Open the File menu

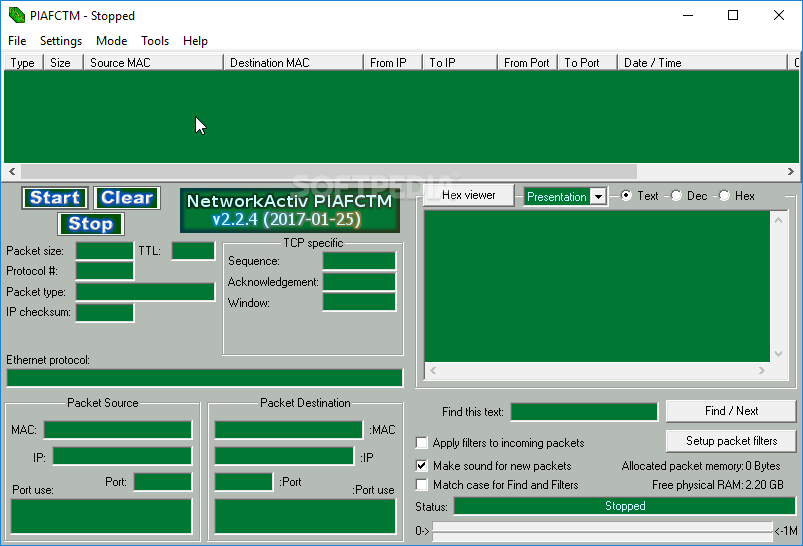click(x=17, y=41)
